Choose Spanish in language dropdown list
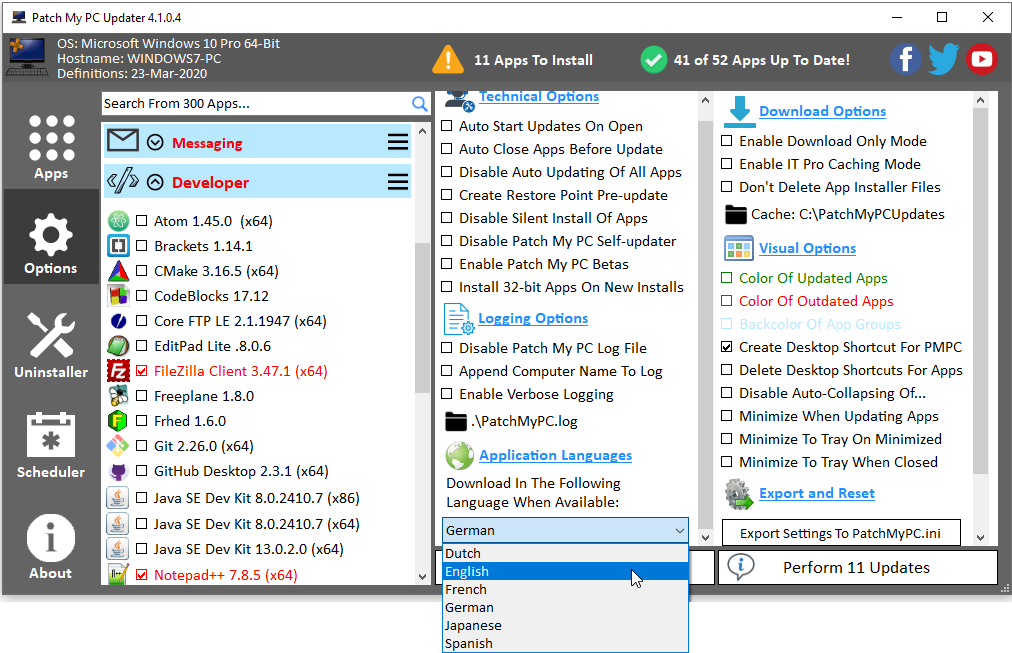The image size is (1012, 653). tap(469, 643)
